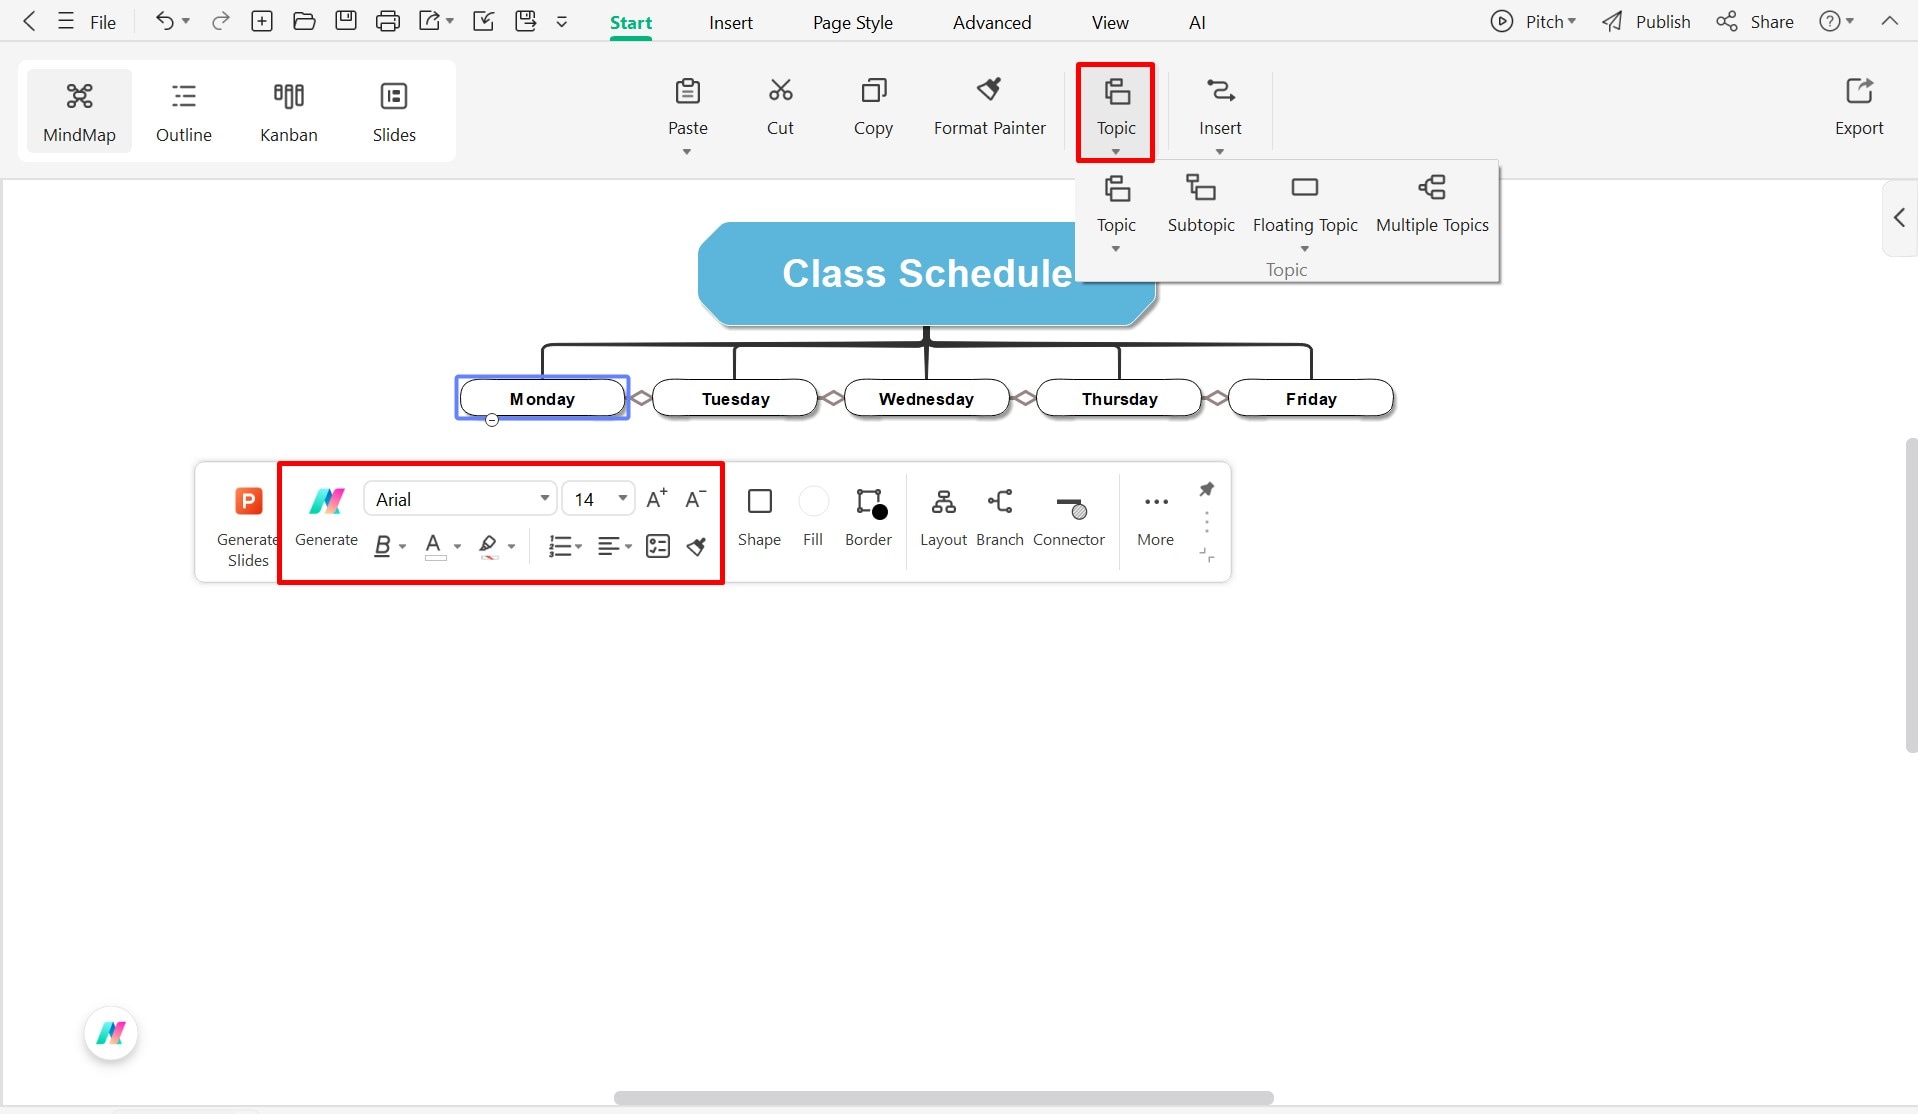
Task: Open the hamburger File menu icon
Action: [x=66, y=21]
